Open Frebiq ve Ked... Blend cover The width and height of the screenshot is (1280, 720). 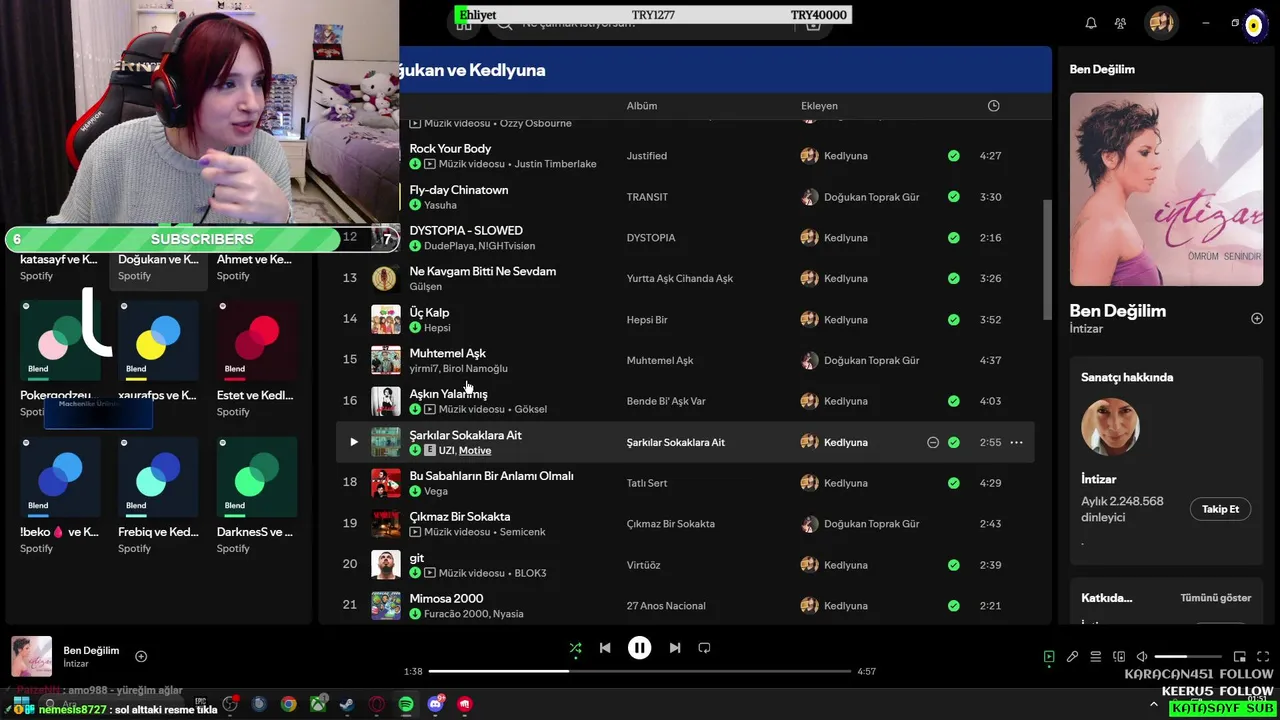pyautogui.click(x=158, y=477)
